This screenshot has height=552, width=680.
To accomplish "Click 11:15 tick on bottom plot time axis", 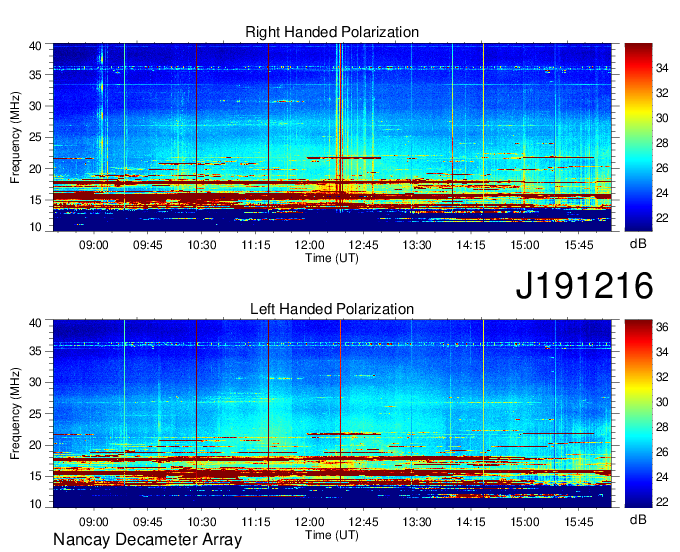I will [255, 522].
